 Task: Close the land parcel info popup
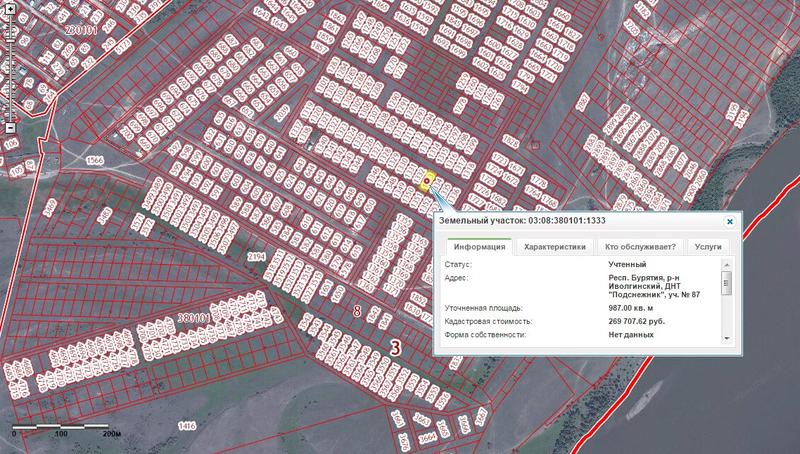click(x=730, y=221)
